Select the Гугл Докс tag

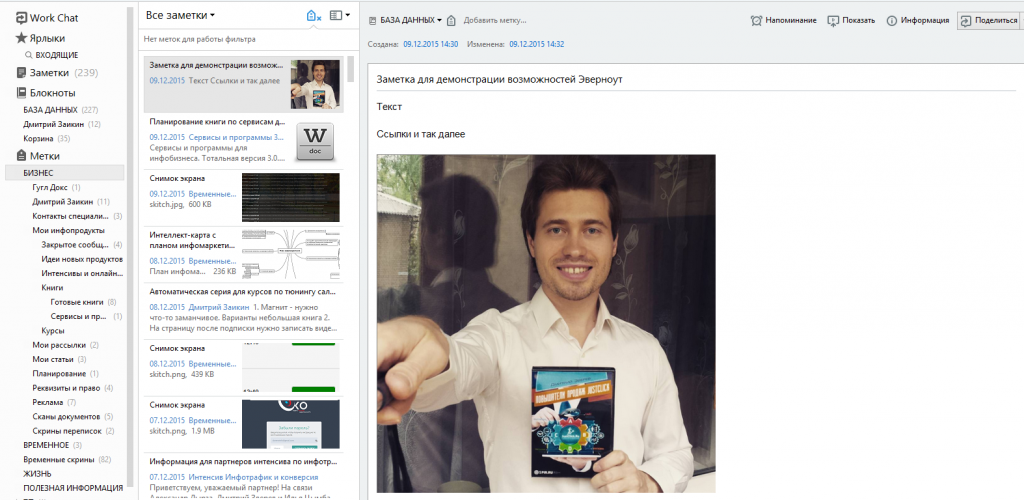click(56, 187)
